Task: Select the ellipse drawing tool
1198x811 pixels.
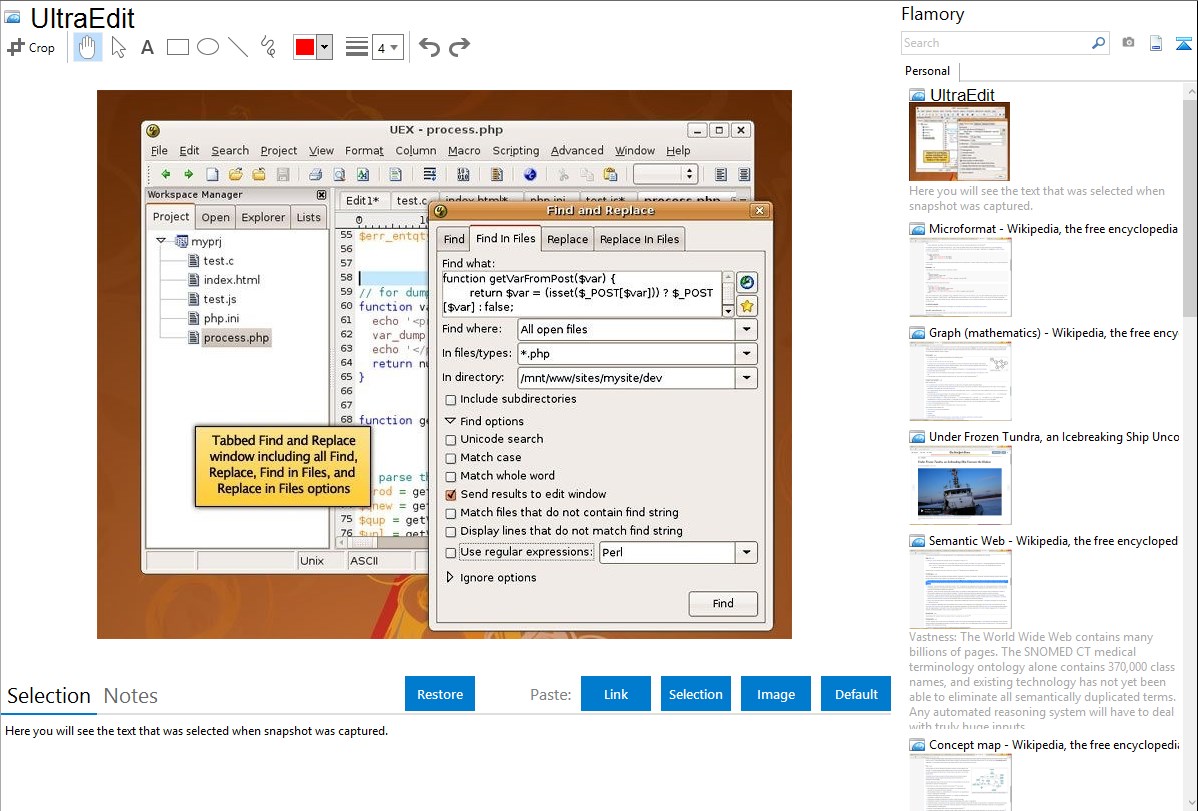Action: tap(208, 47)
